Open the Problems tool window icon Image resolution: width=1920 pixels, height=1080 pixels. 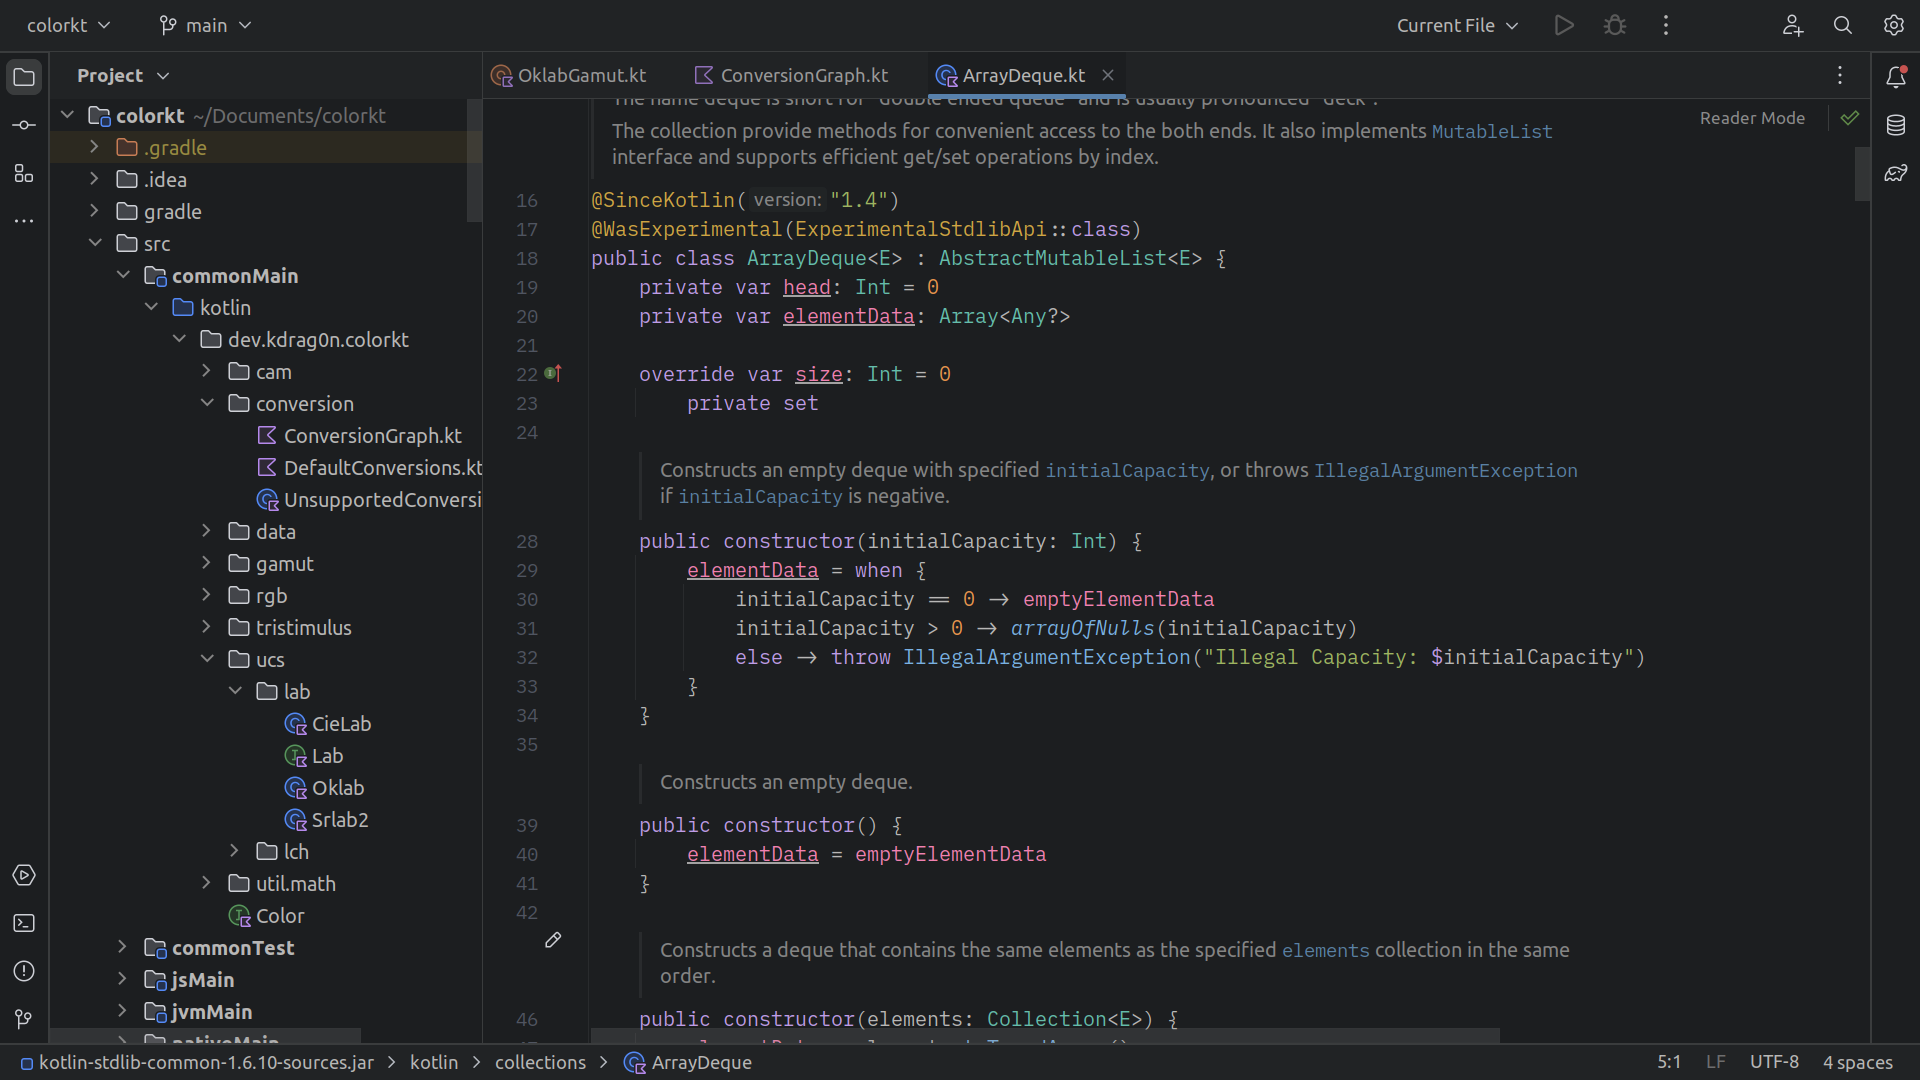tap(24, 971)
